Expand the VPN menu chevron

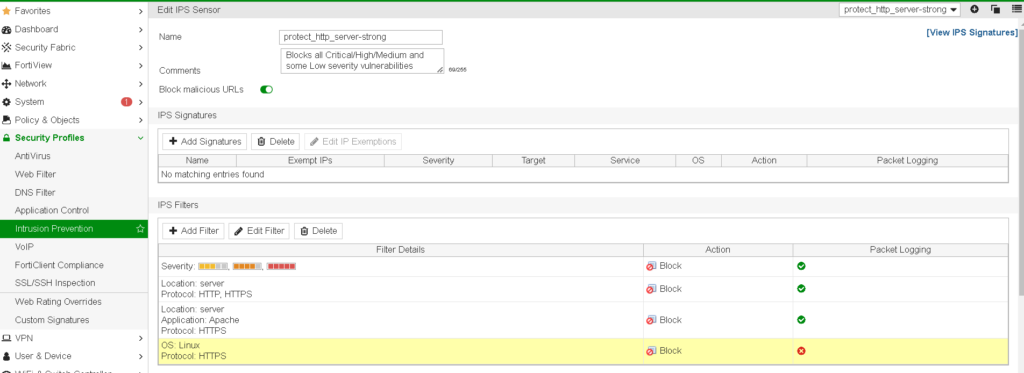point(141,338)
